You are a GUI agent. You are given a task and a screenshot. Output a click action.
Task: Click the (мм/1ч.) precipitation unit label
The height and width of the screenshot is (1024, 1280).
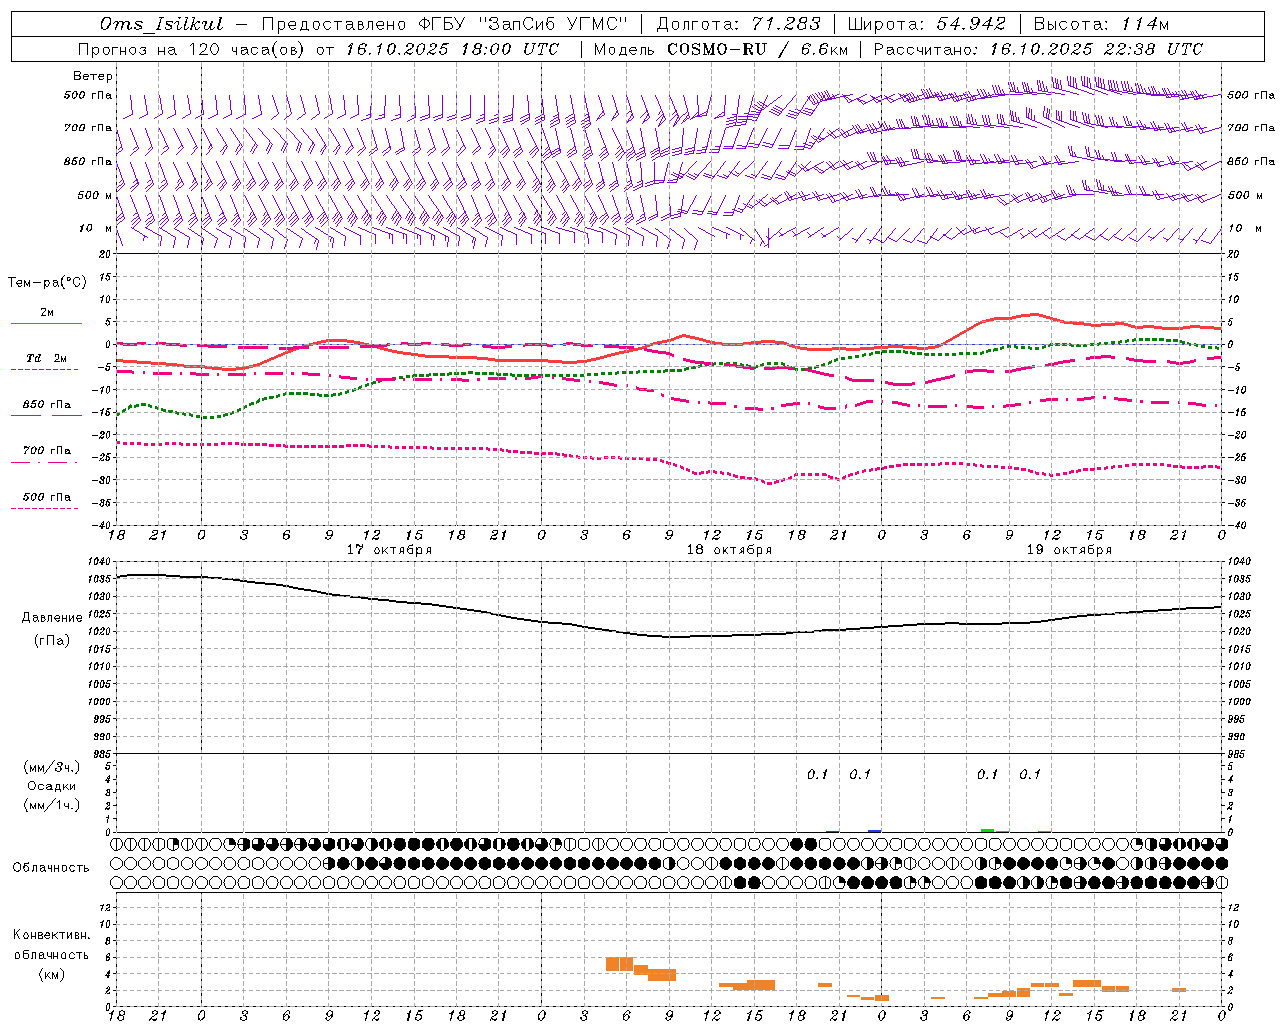52,804
